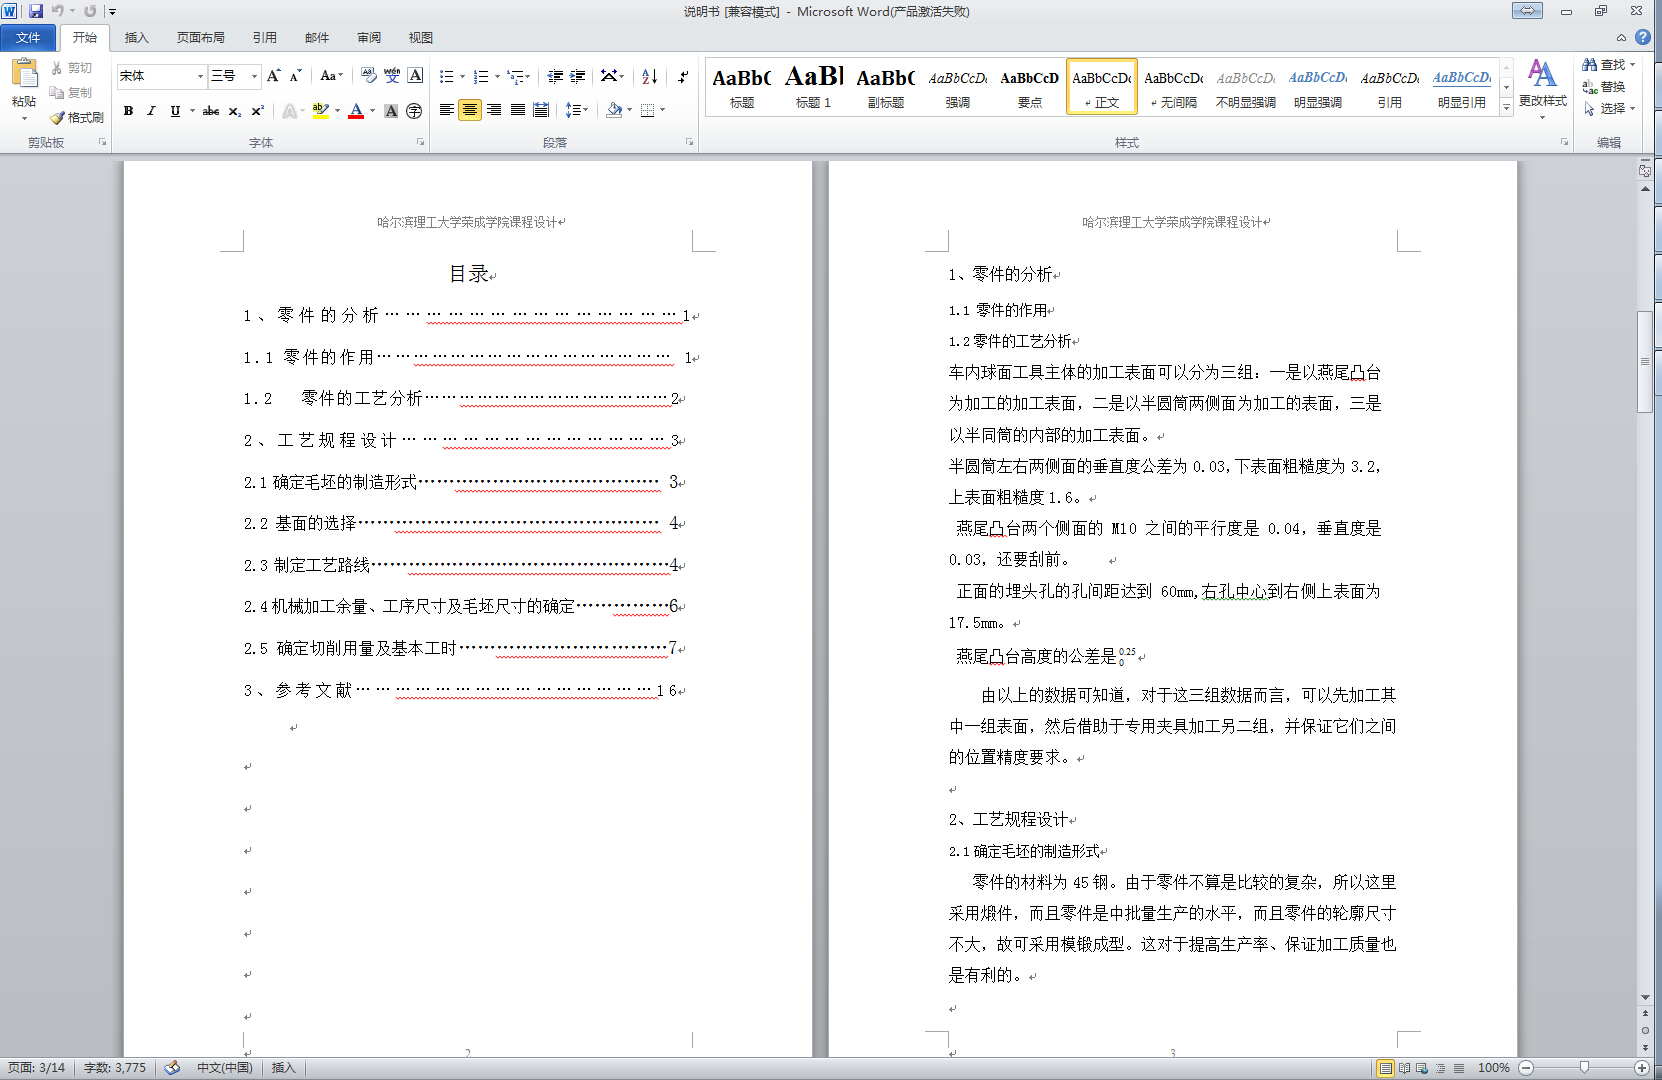Image resolution: width=1662 pixels, height=1080 pixels.
Task: Toggle bold formatting
Action: (128, 111)
